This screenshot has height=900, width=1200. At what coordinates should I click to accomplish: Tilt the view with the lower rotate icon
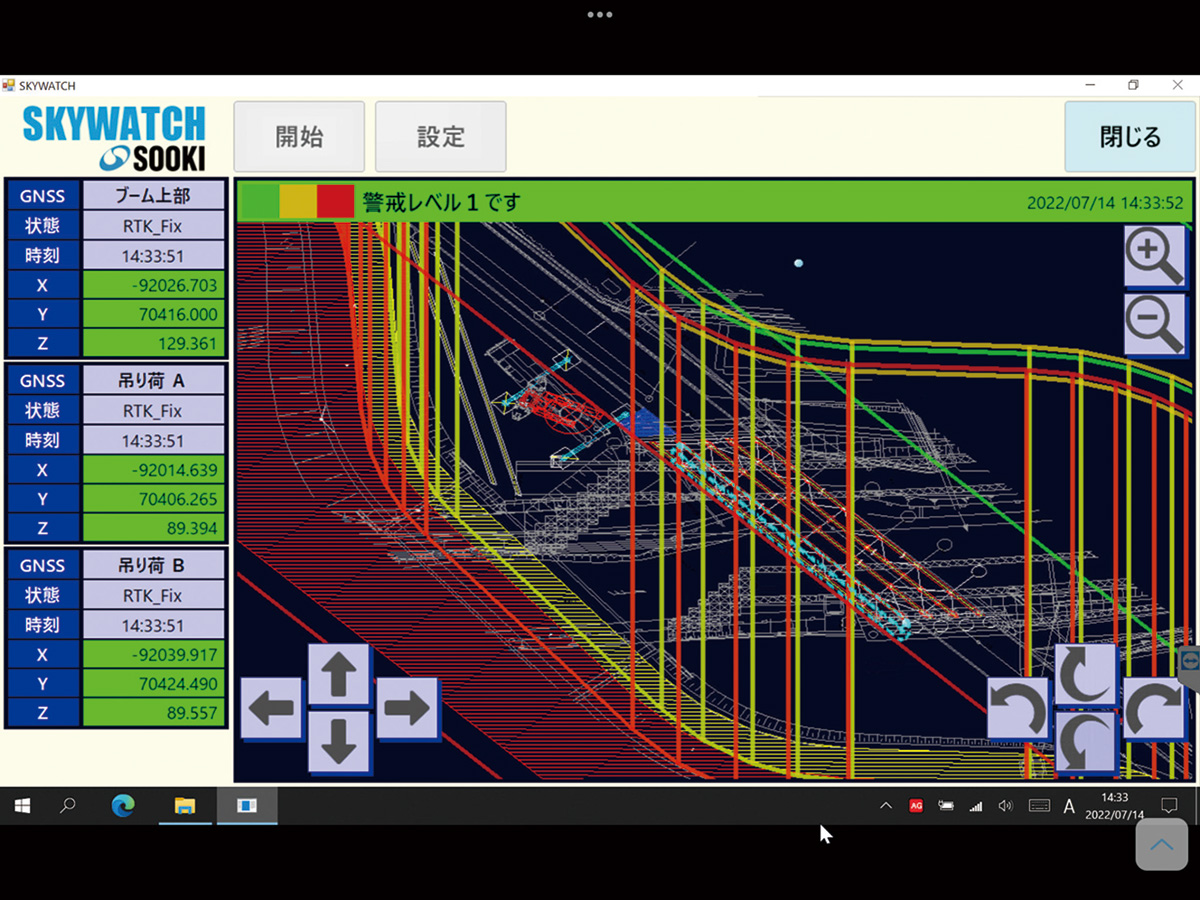[1086, 741]
